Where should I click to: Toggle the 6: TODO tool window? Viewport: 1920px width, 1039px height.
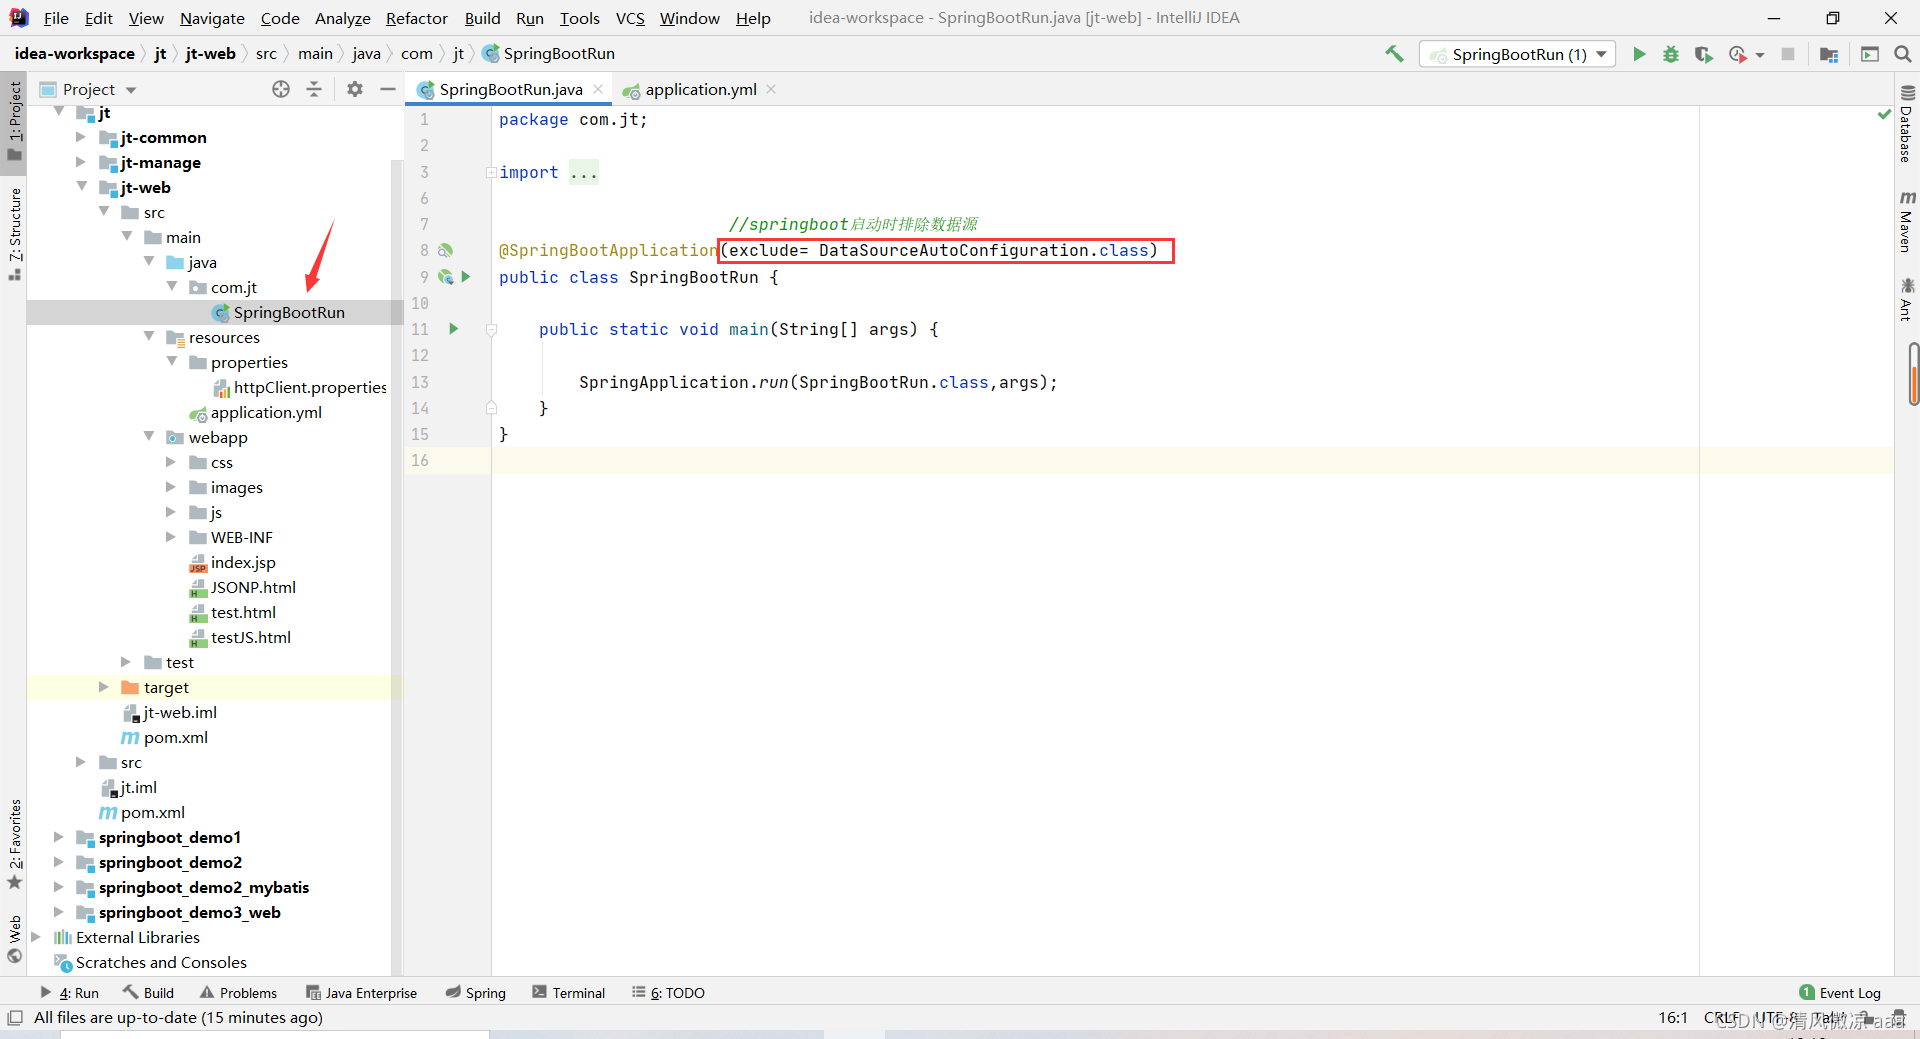669,993
